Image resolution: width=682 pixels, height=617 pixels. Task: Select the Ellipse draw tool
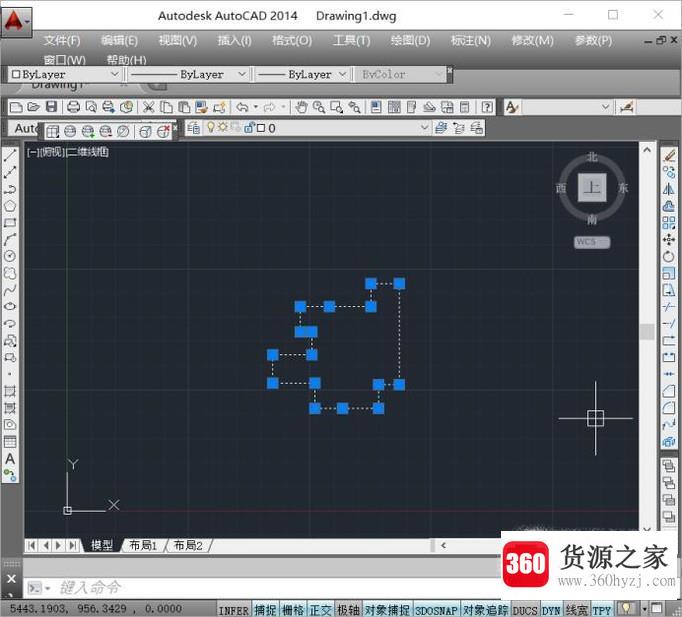pyautogui.click(x=10, y=307)
